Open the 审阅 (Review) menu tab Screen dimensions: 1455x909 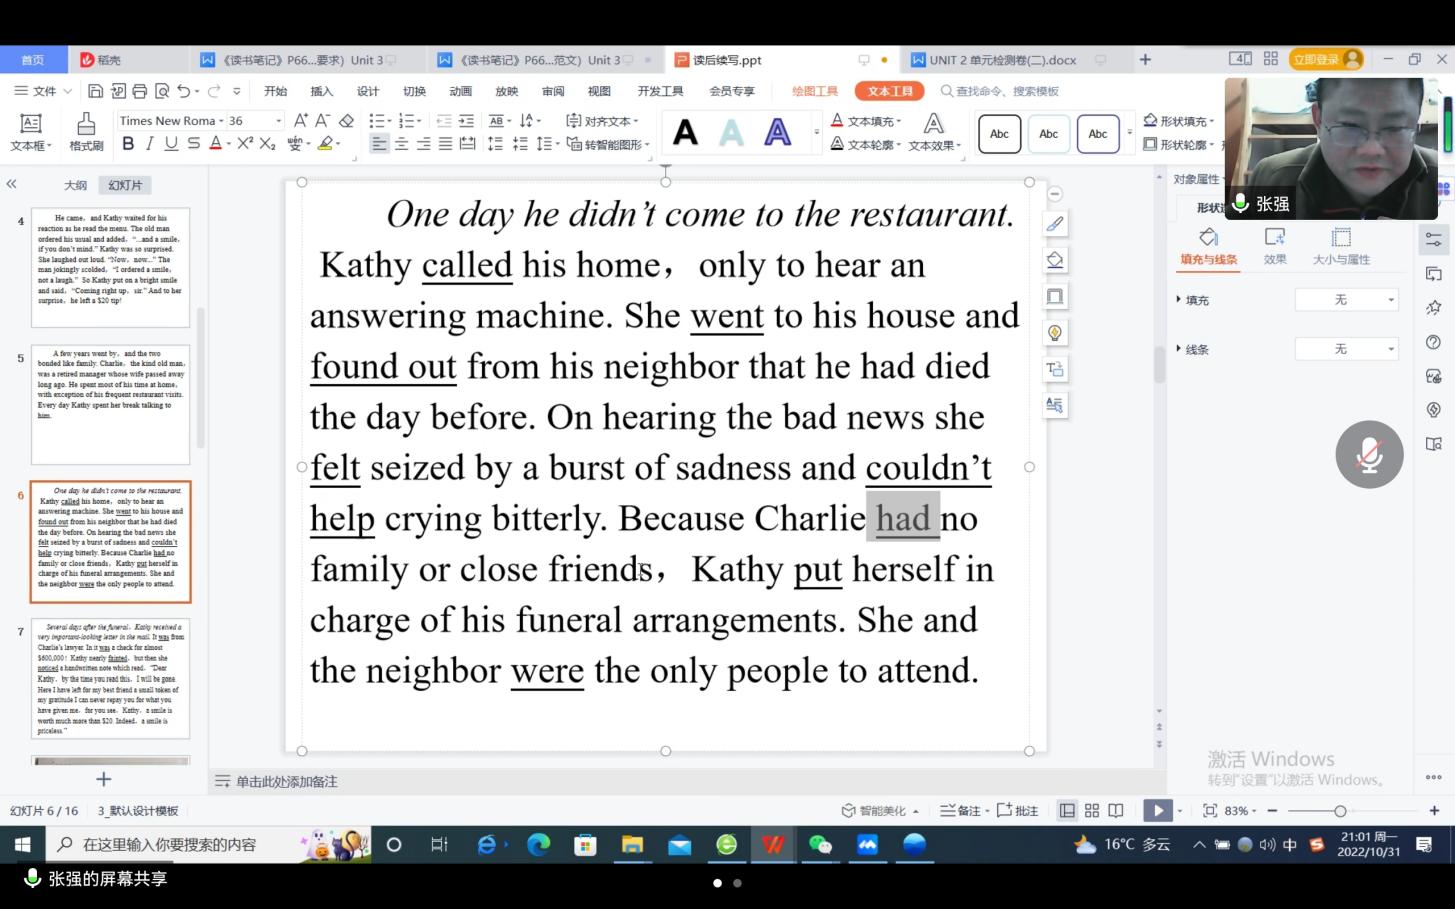[553, 91]
